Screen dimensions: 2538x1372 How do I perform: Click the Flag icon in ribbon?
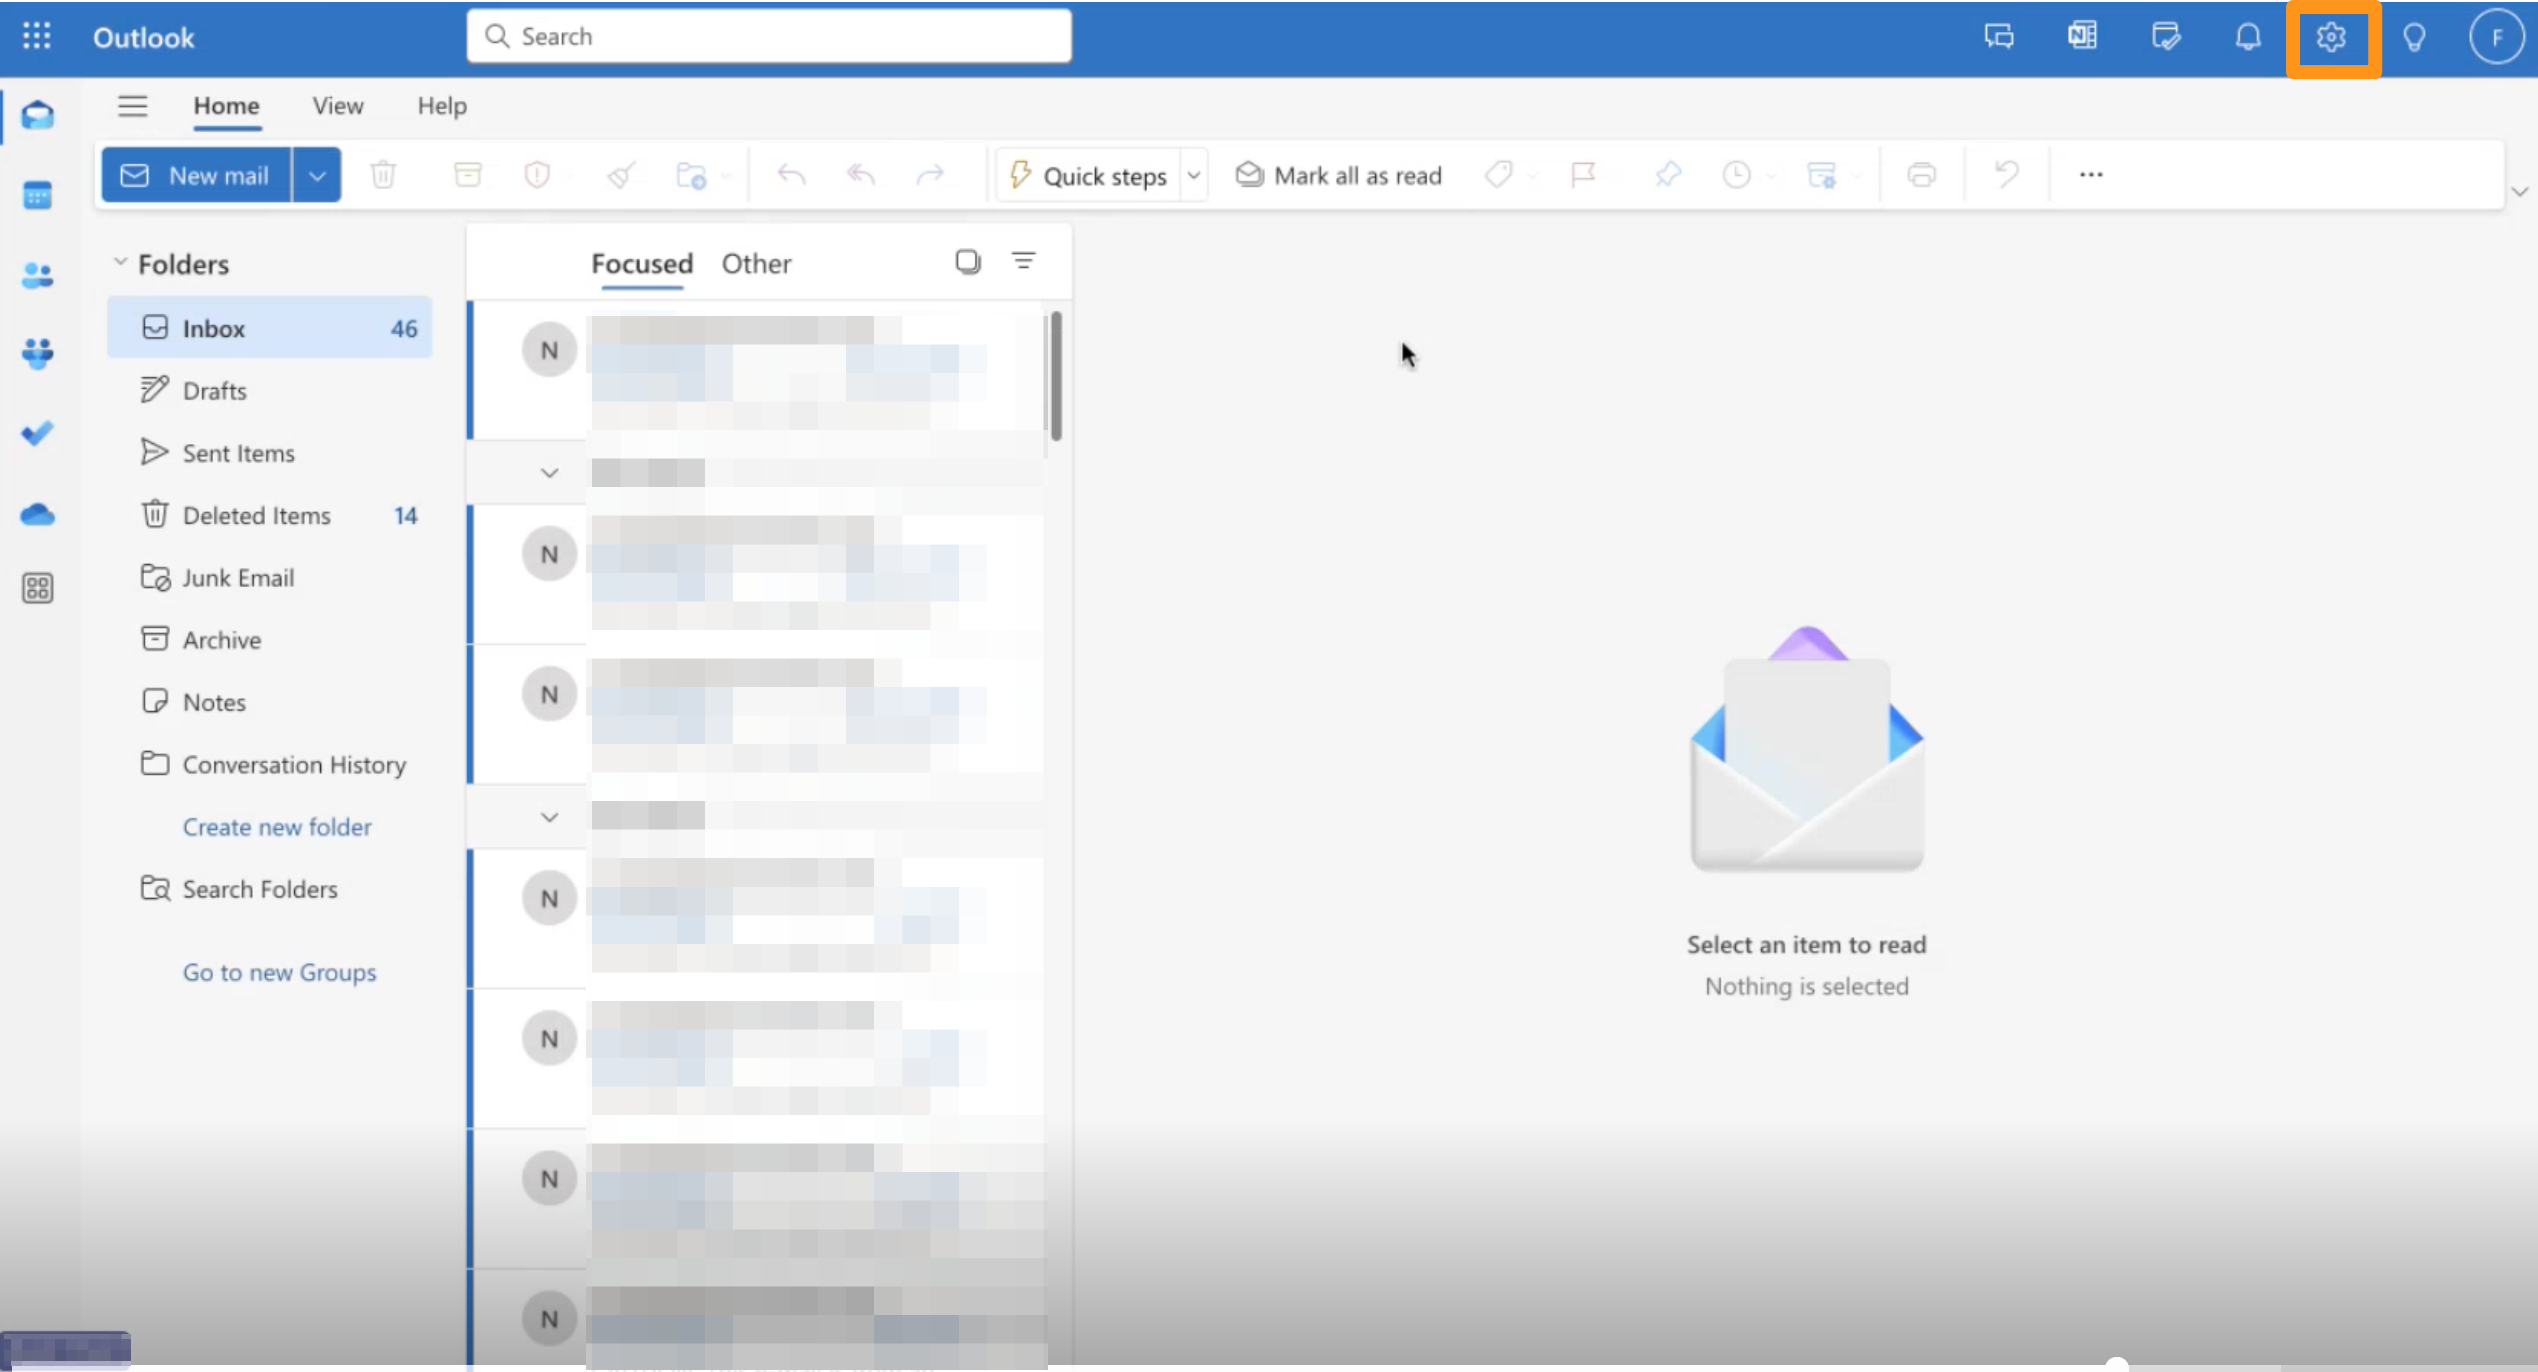pos(1583,175)
